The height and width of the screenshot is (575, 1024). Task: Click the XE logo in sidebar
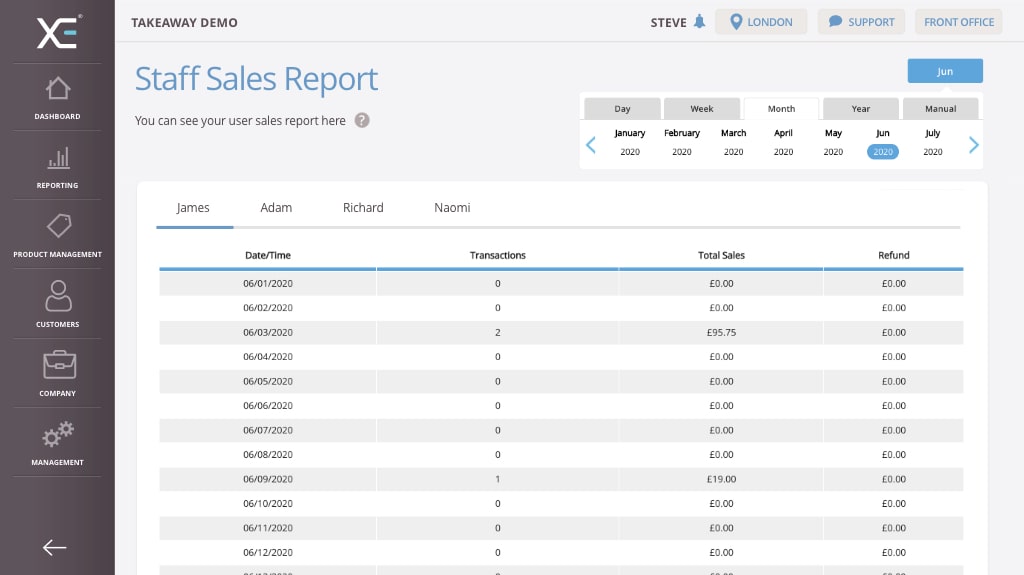(58, 32)
